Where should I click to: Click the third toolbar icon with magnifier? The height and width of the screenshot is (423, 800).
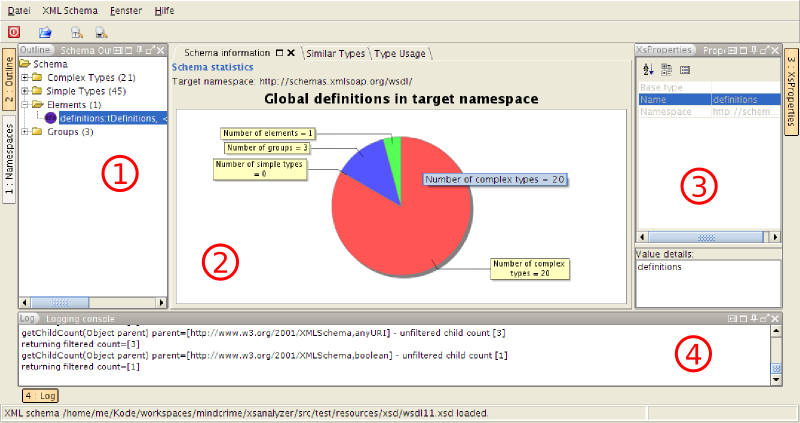(75, 32)
